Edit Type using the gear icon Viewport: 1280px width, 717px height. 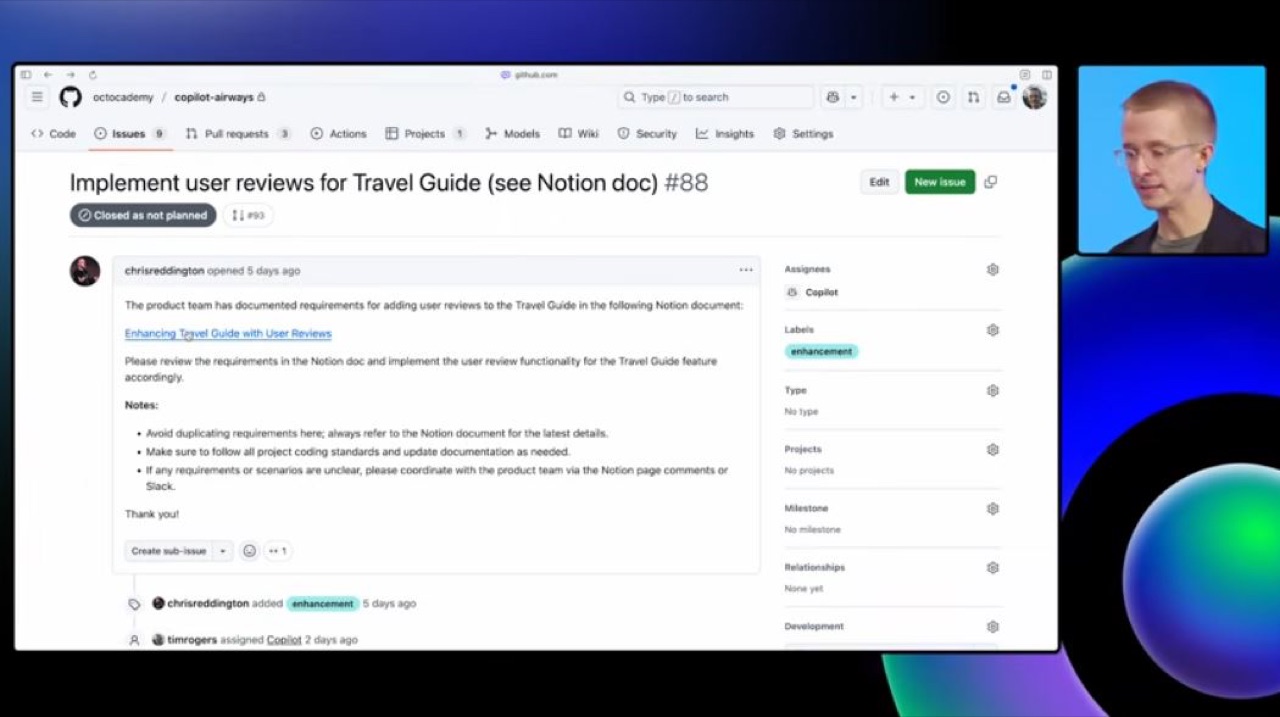tap(992, 391)
